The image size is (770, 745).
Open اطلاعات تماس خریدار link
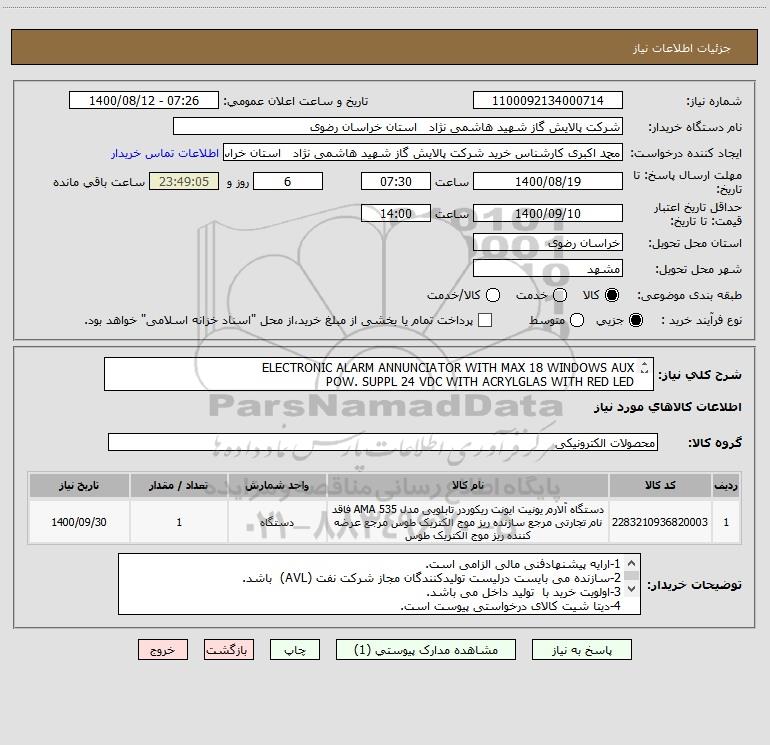pos(165,153)
